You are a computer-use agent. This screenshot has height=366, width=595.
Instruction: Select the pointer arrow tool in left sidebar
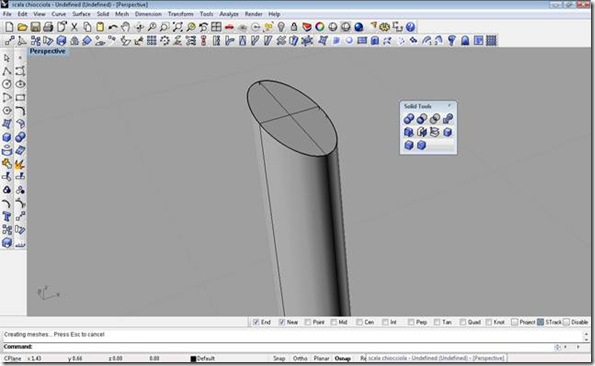(x=7, y=58)
